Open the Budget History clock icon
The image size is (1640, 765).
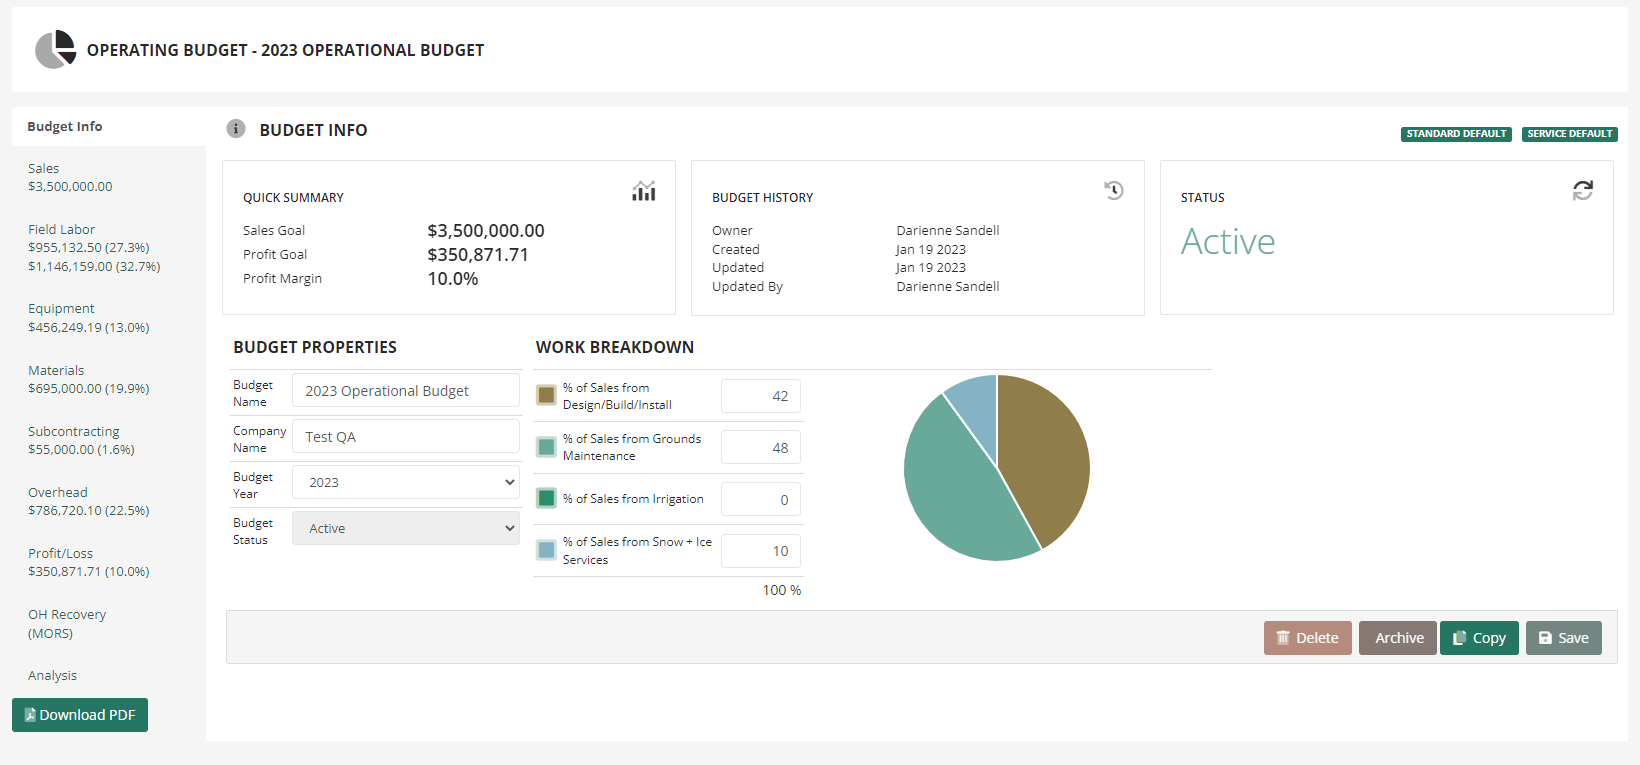[x=1114, y=190]
